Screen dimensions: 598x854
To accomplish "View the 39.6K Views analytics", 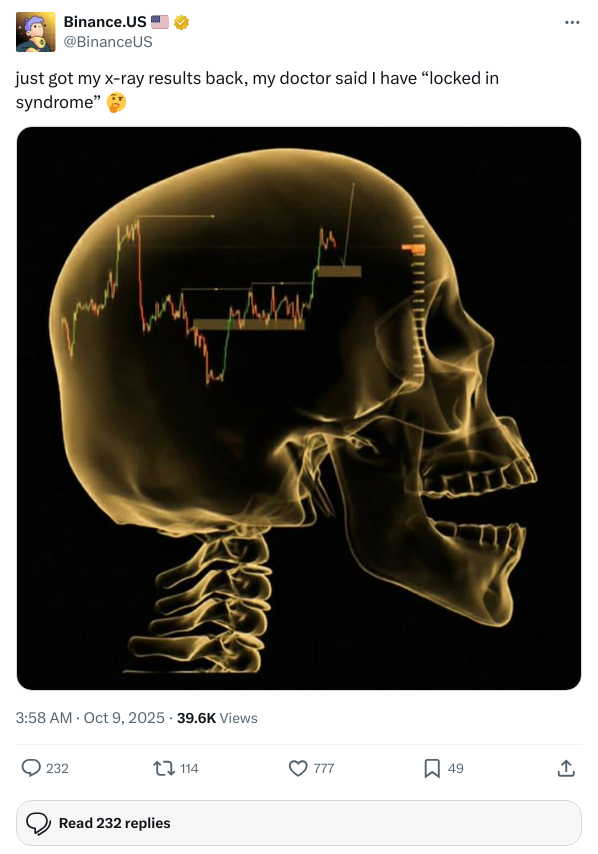I will point(217,718).
